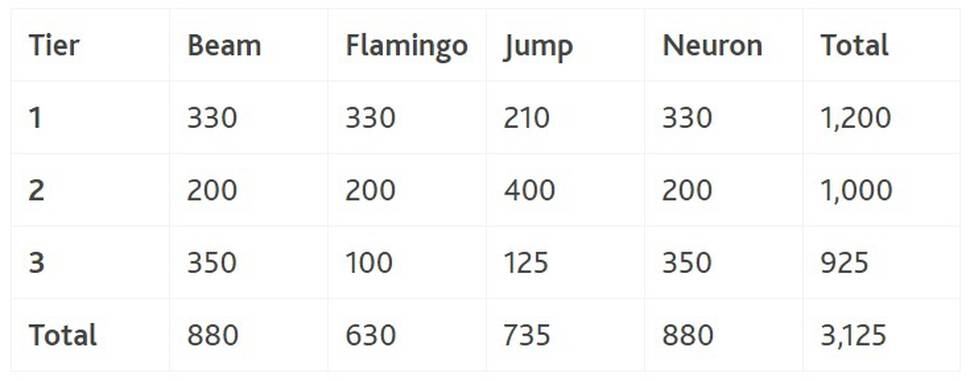Click the Flamingo column header

click(x=406, y=47)
